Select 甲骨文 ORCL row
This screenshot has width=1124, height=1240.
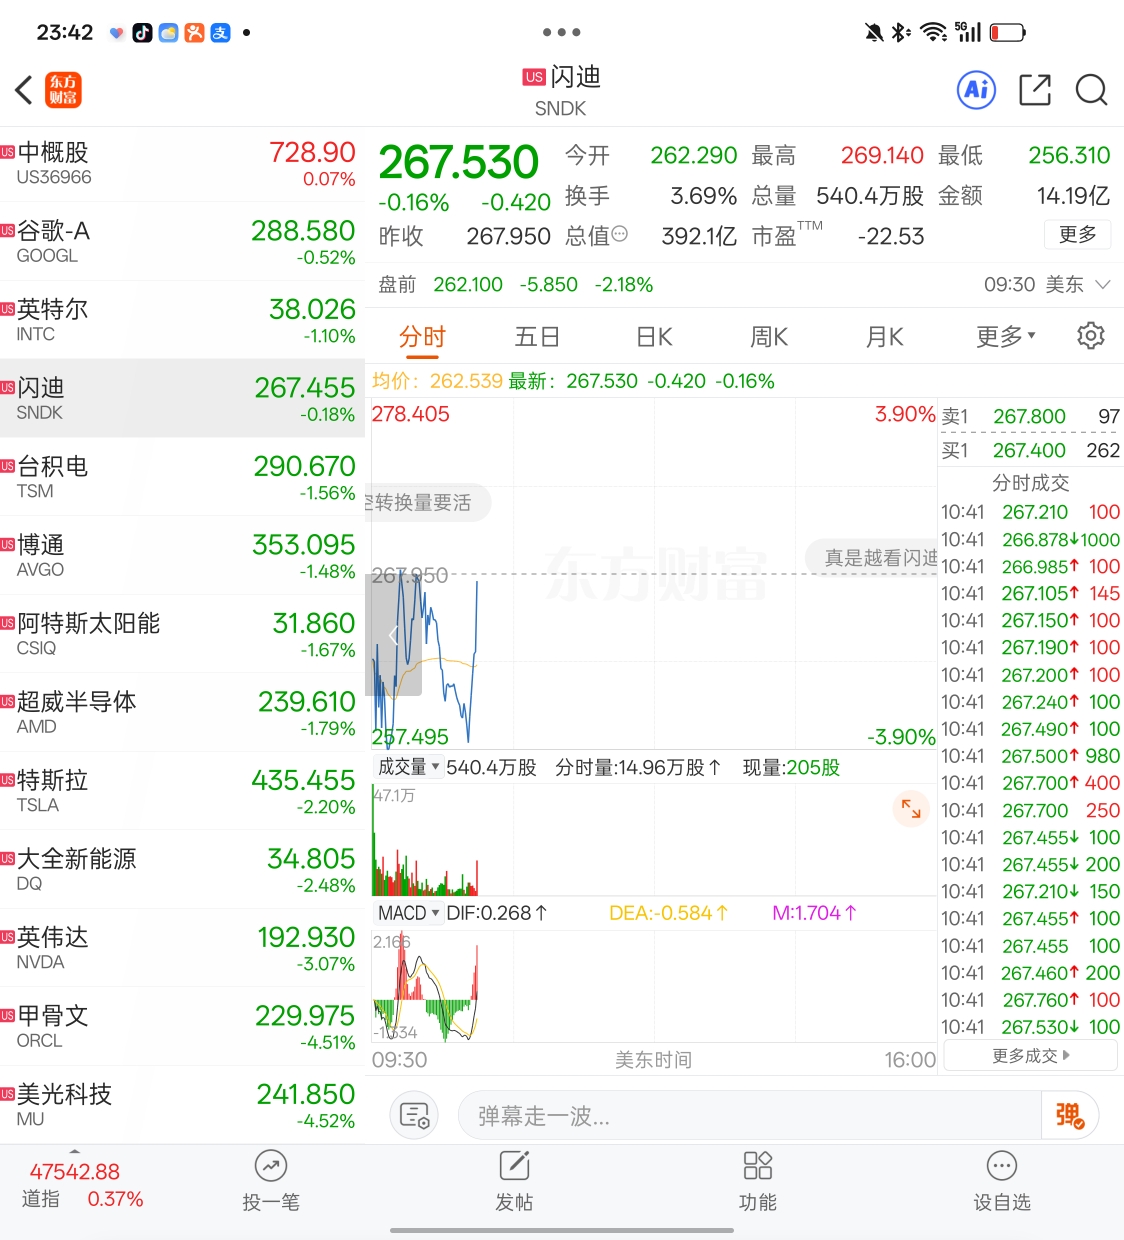pyautogui.click(x=182, y=1027)
